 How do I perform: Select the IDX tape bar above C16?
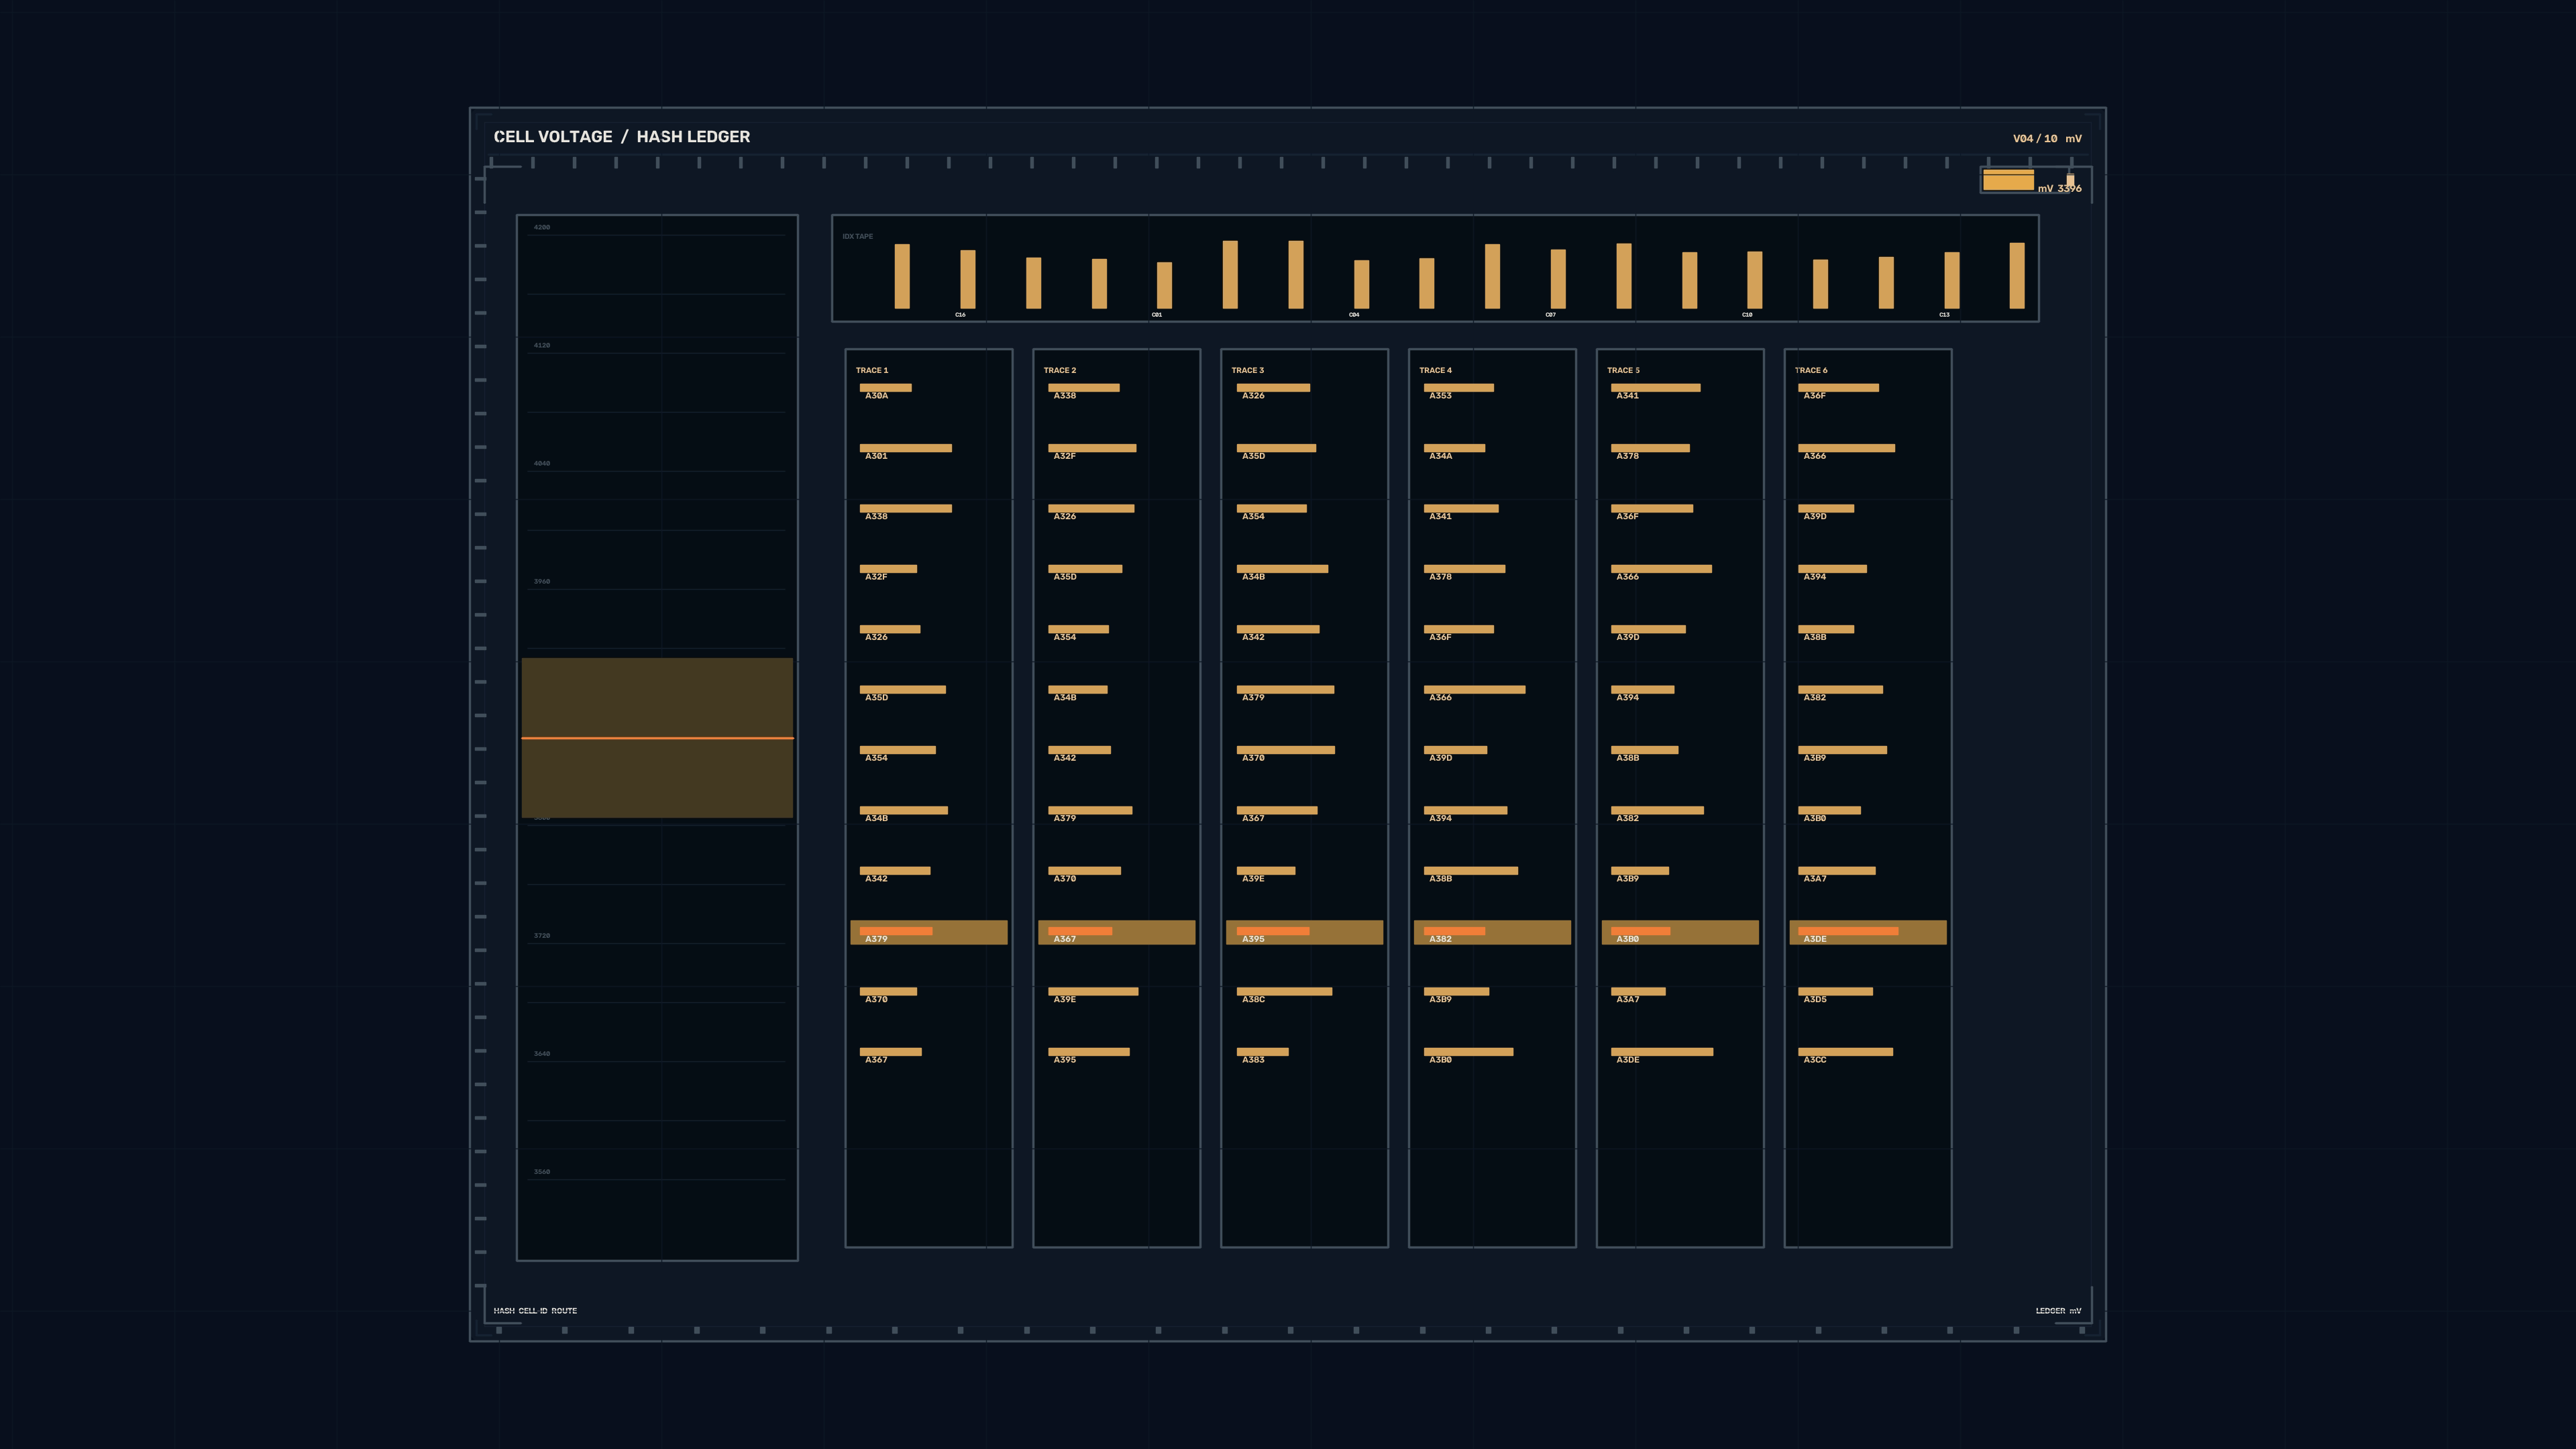(x=967, y=279)
